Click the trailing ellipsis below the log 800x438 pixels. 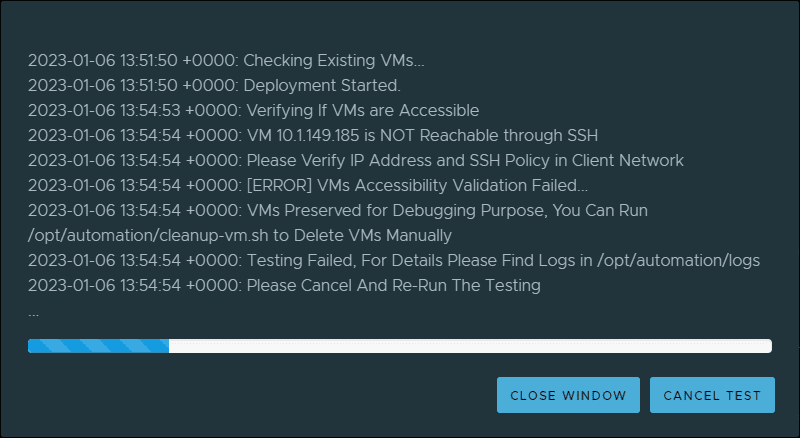tap(34, 312)
